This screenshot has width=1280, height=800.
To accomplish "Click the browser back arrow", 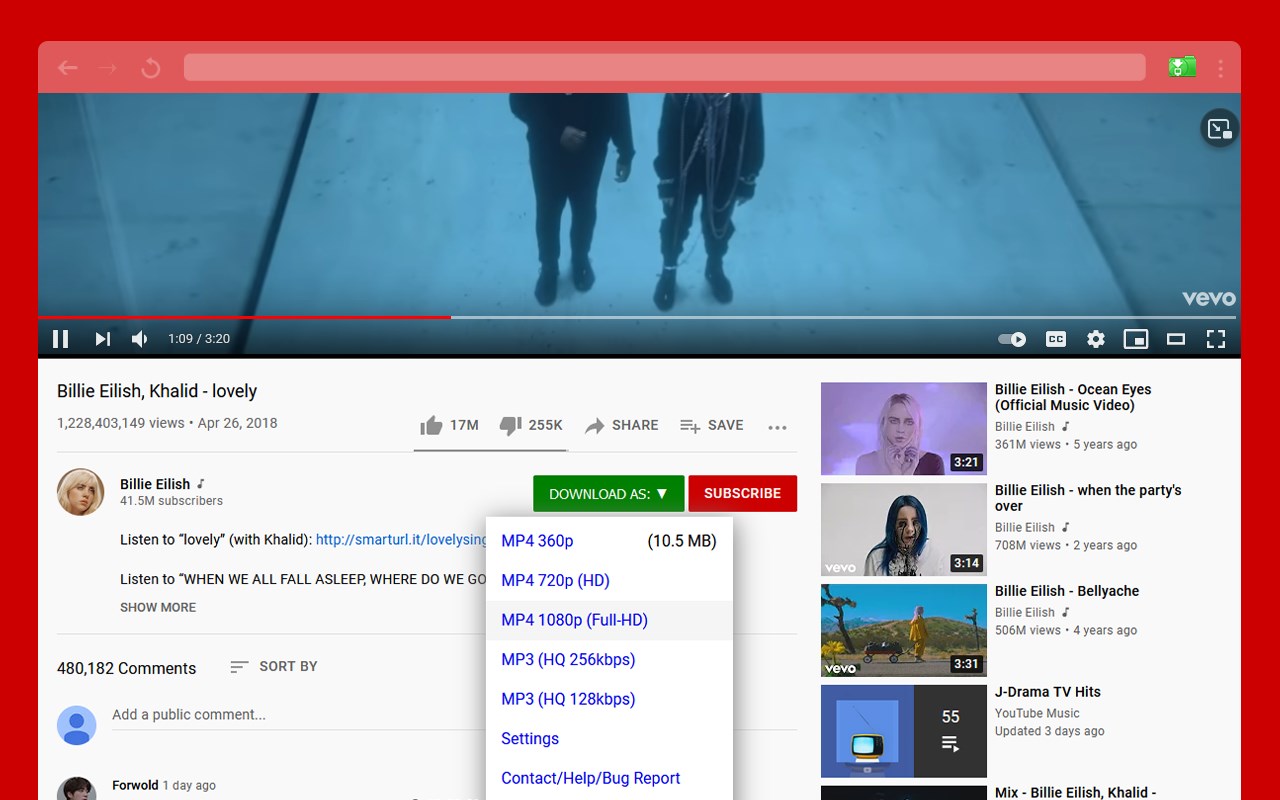I will pos(67,68).
